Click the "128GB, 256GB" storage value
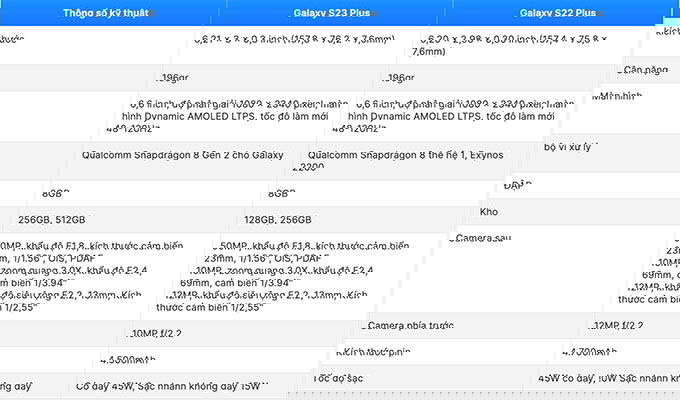680x400 pixels. 278,220
